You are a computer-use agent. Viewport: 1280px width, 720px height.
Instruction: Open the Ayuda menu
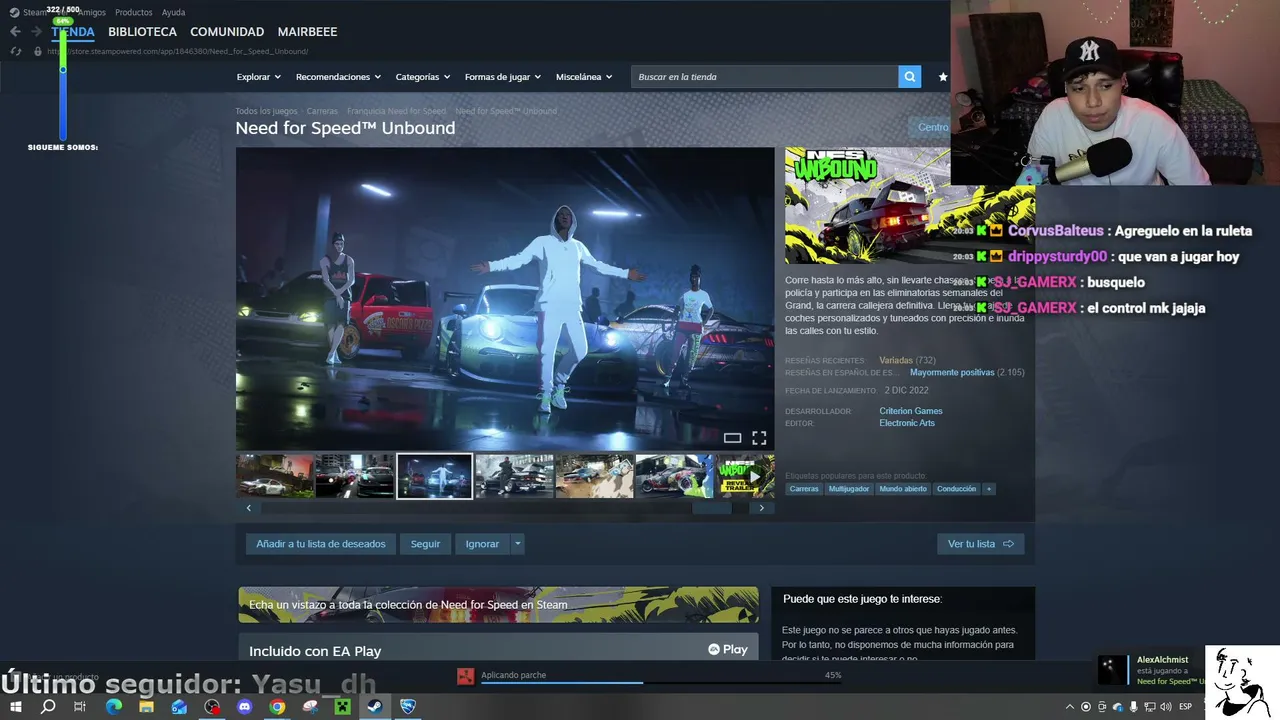pos(173,12)
